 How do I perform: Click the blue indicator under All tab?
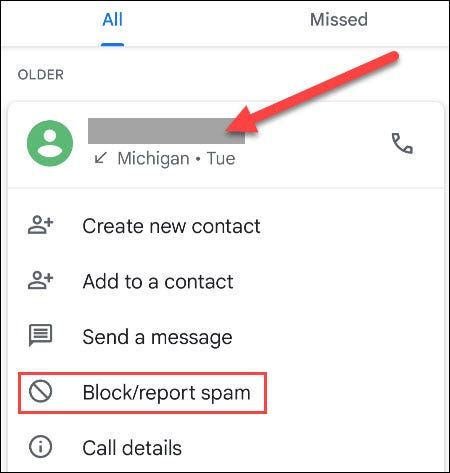tap(113, 45)
